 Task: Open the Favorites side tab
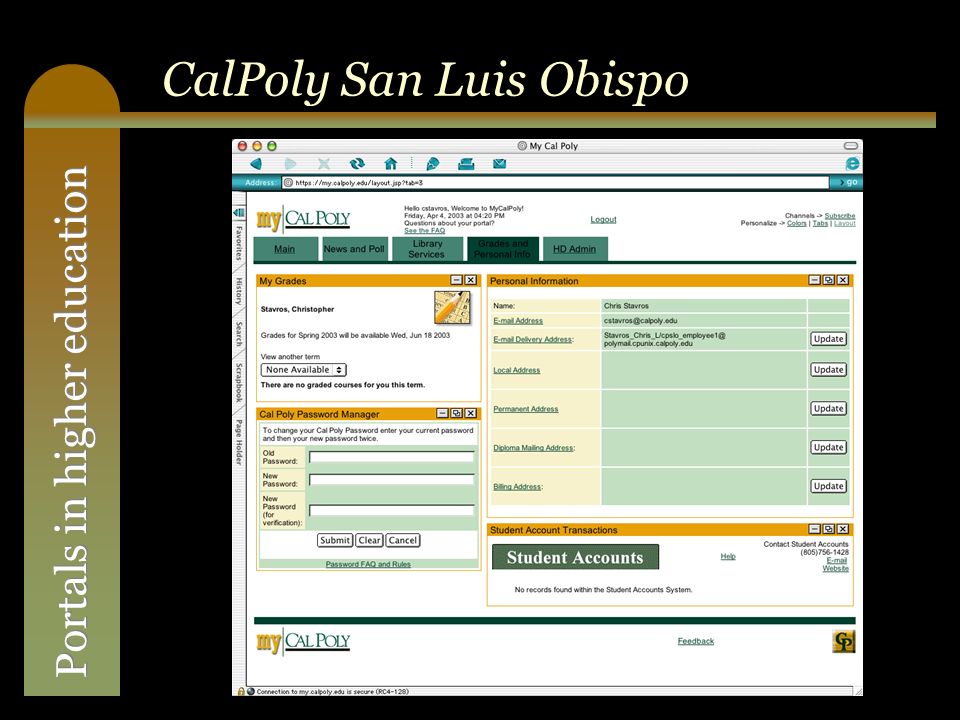click(239, 243)
